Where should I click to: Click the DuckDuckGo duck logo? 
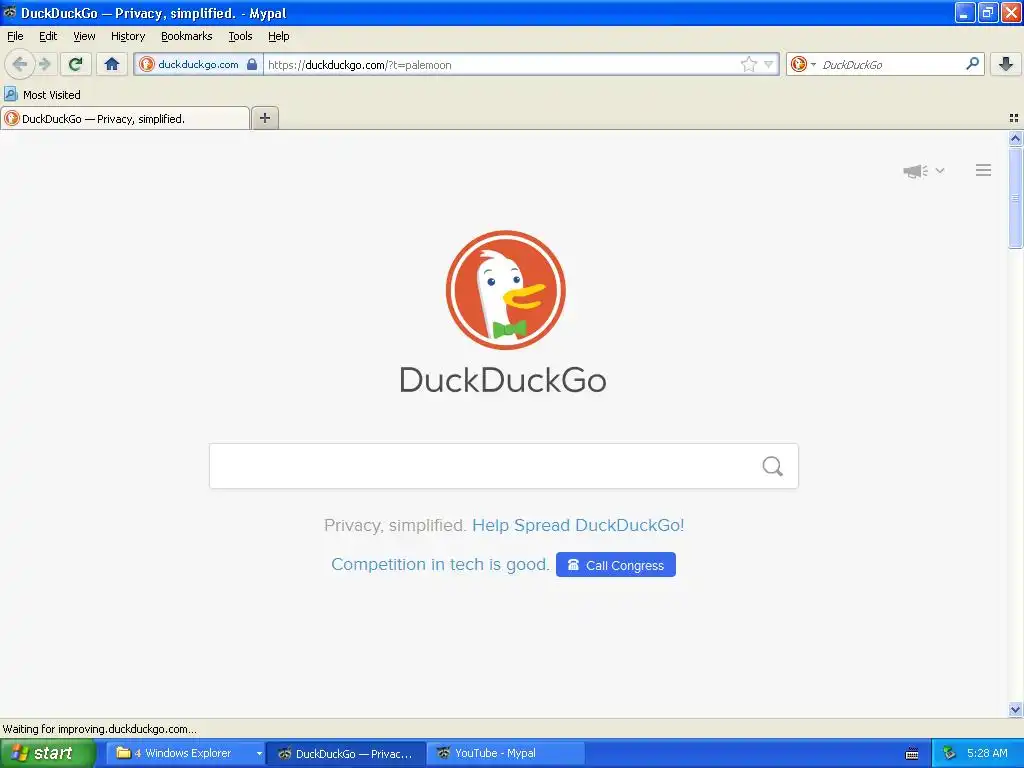(505, 290)
